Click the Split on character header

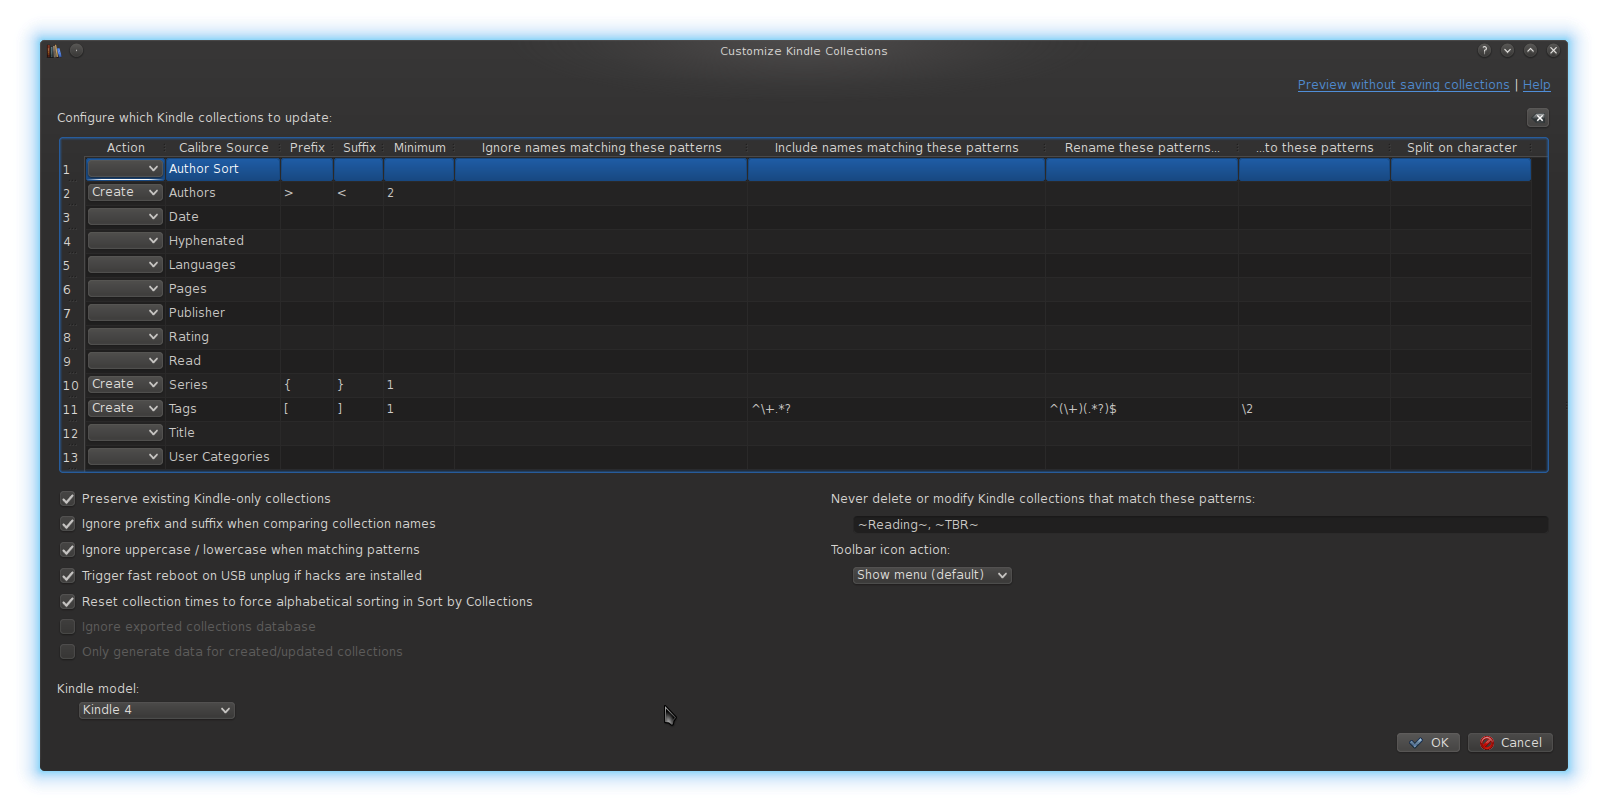[1461, 148]
